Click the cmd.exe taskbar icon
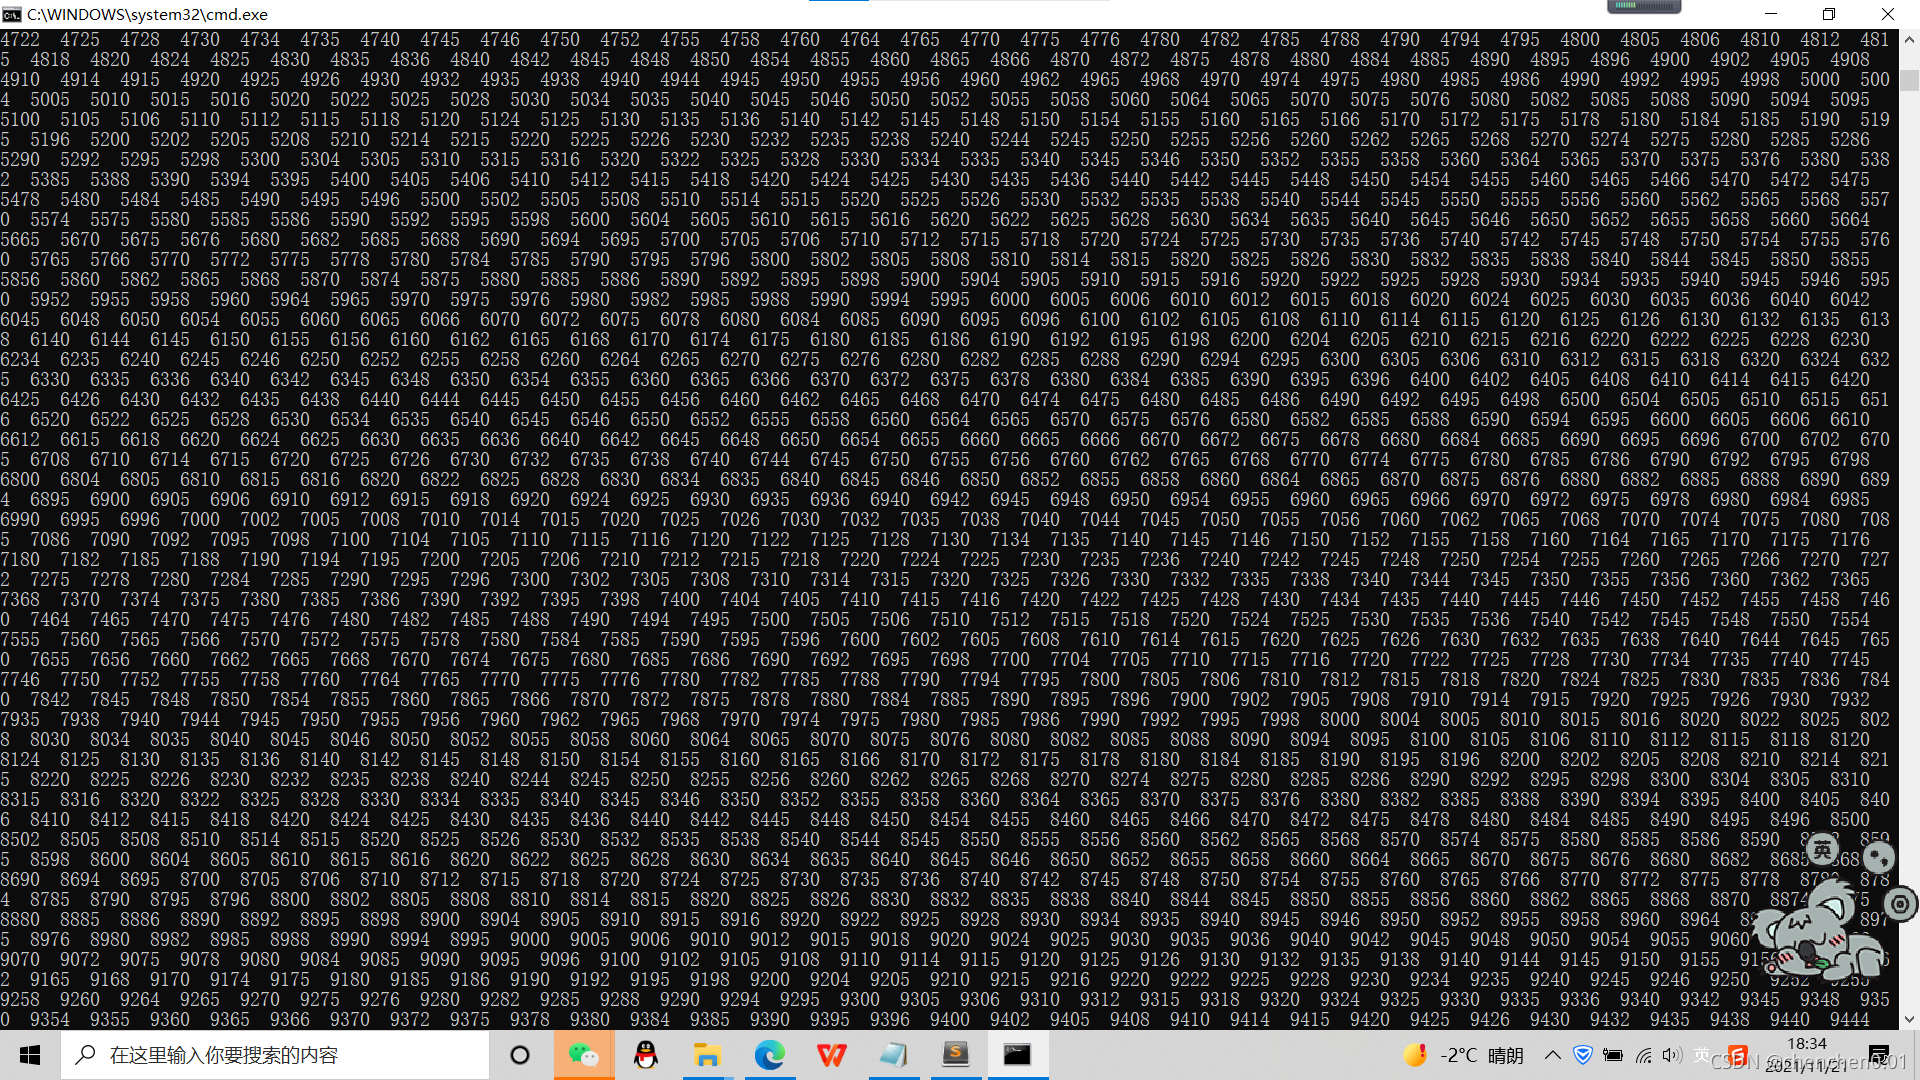1920x1080 pixels. pos(1017,1055)
